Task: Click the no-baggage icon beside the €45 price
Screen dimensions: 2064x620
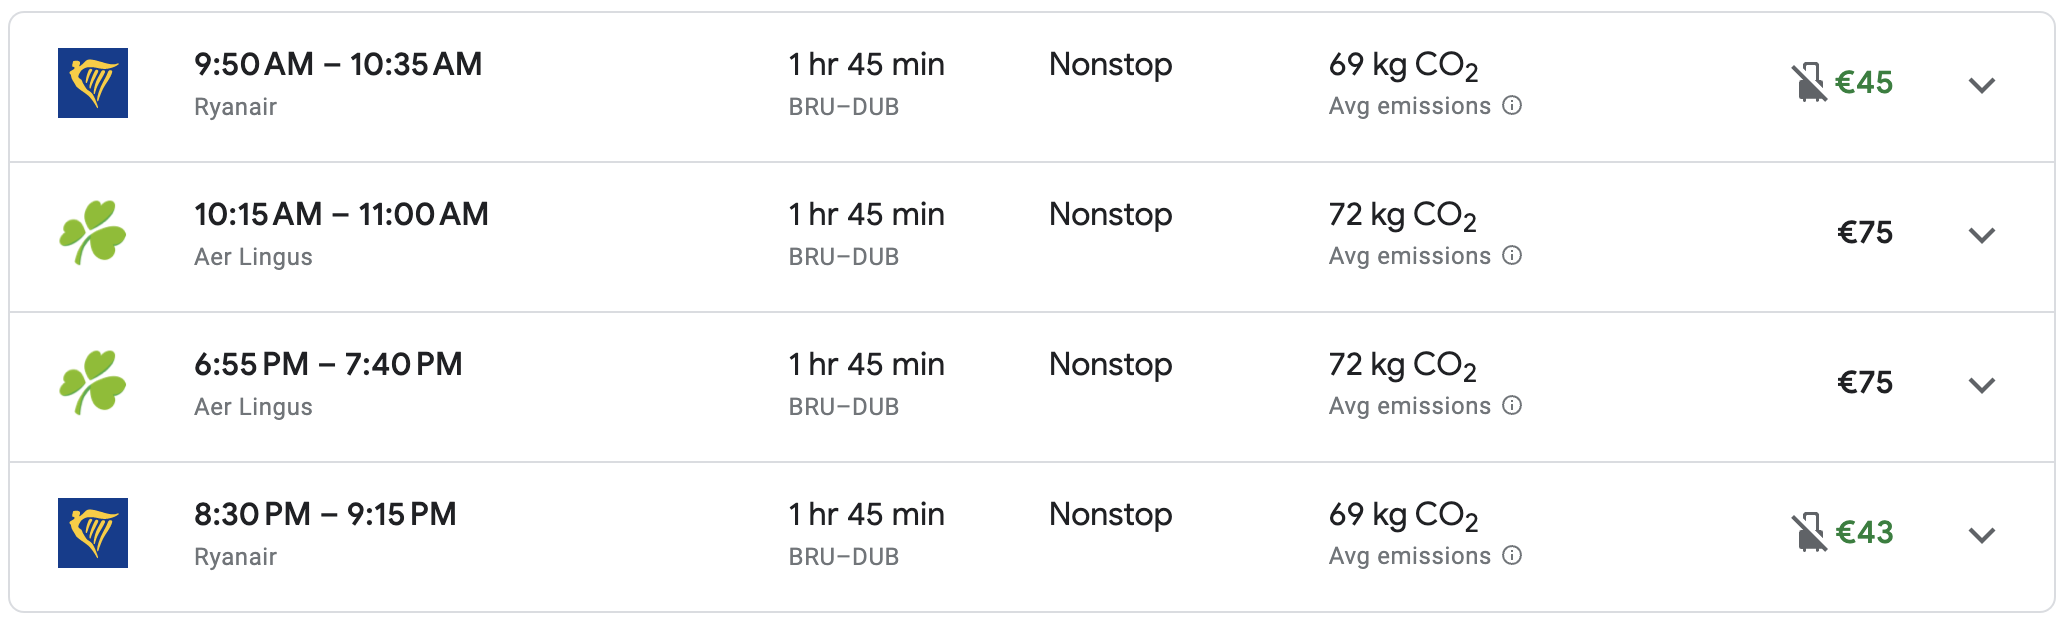Action: (x=1808, y=83)
